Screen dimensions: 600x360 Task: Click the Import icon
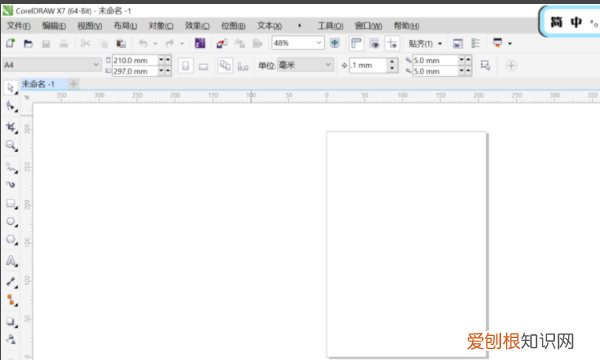(222, 44)
